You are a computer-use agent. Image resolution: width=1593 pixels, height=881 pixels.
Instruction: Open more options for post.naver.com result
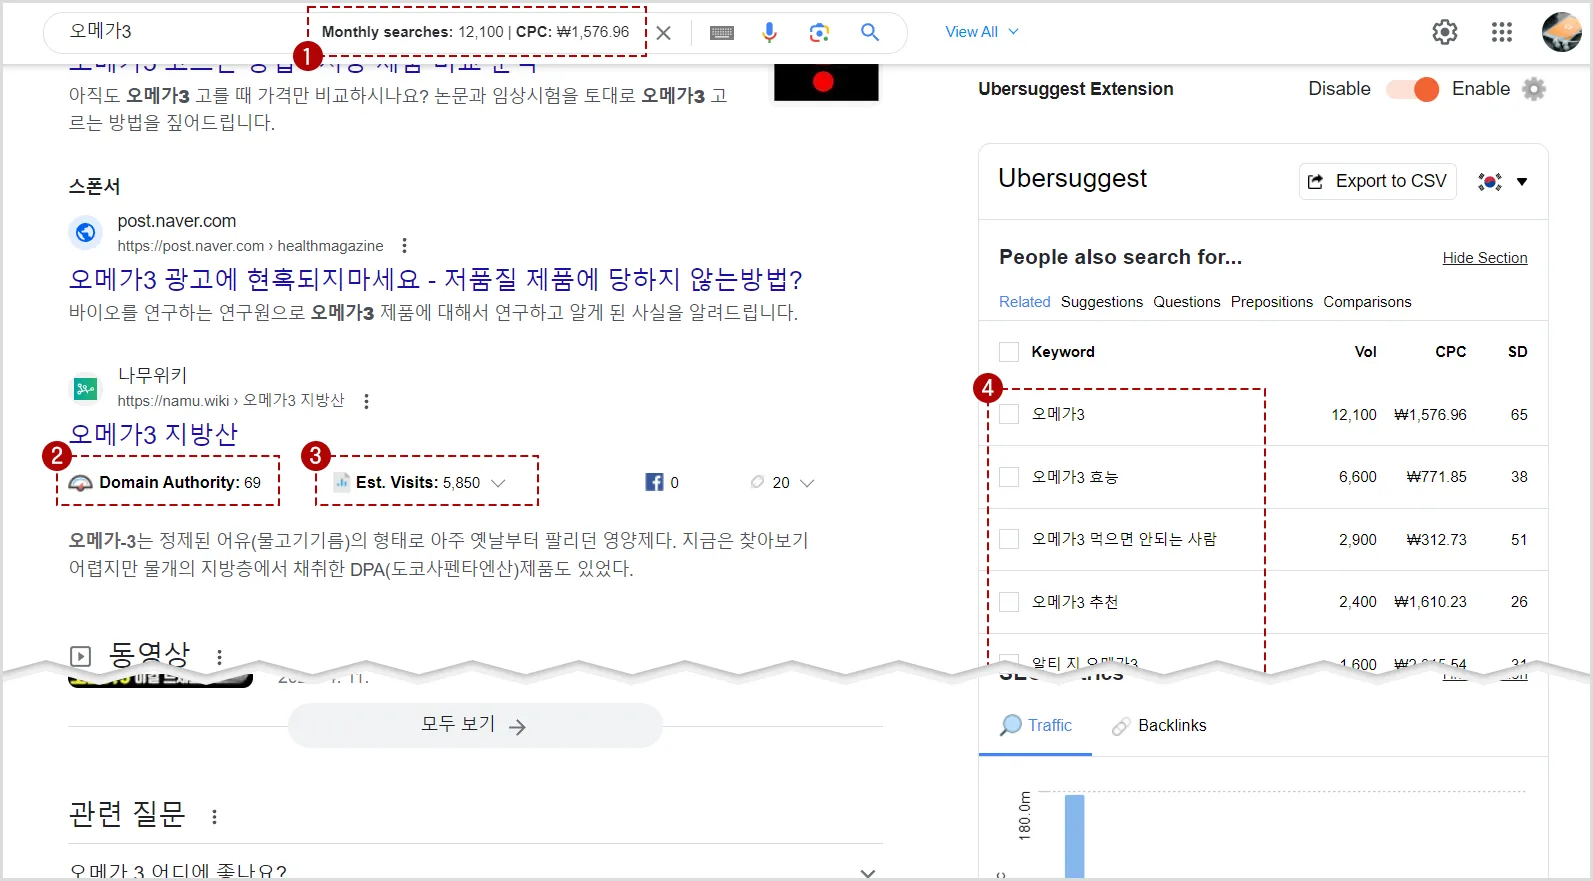pyautogui.click(x=404, y=245)
